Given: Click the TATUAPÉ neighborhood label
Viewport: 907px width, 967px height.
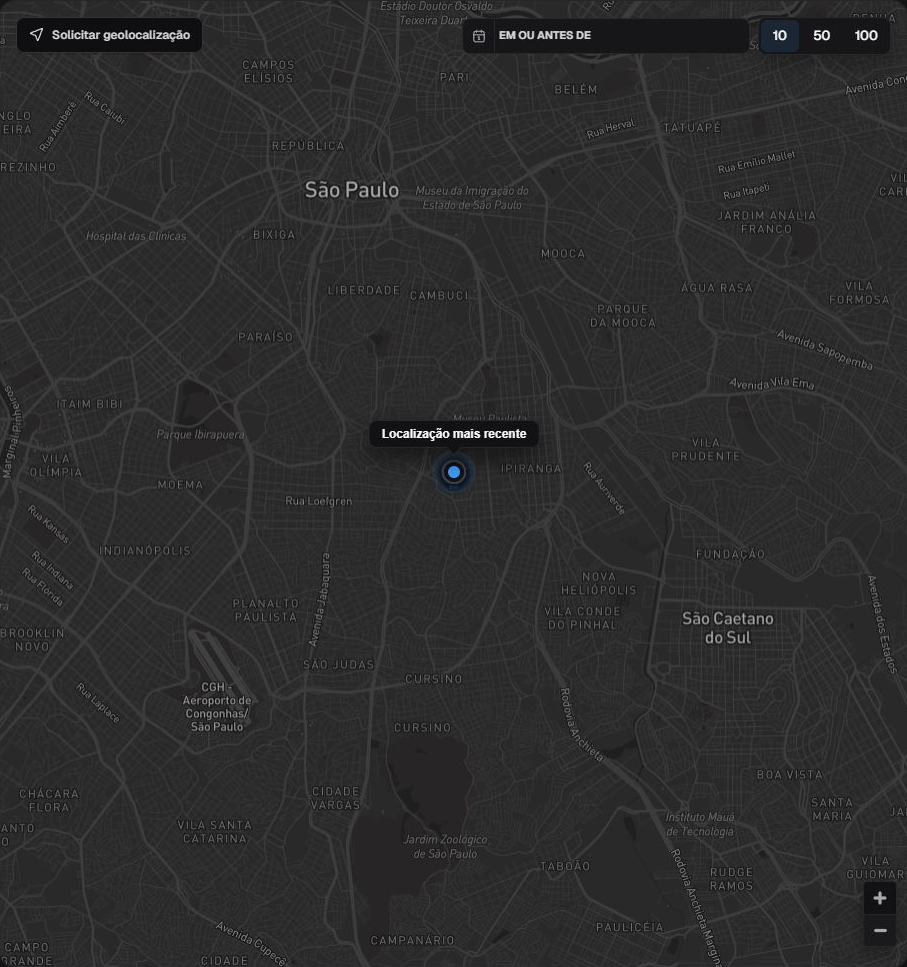Looking at the screenshot, I should click(x=692, y=128).
